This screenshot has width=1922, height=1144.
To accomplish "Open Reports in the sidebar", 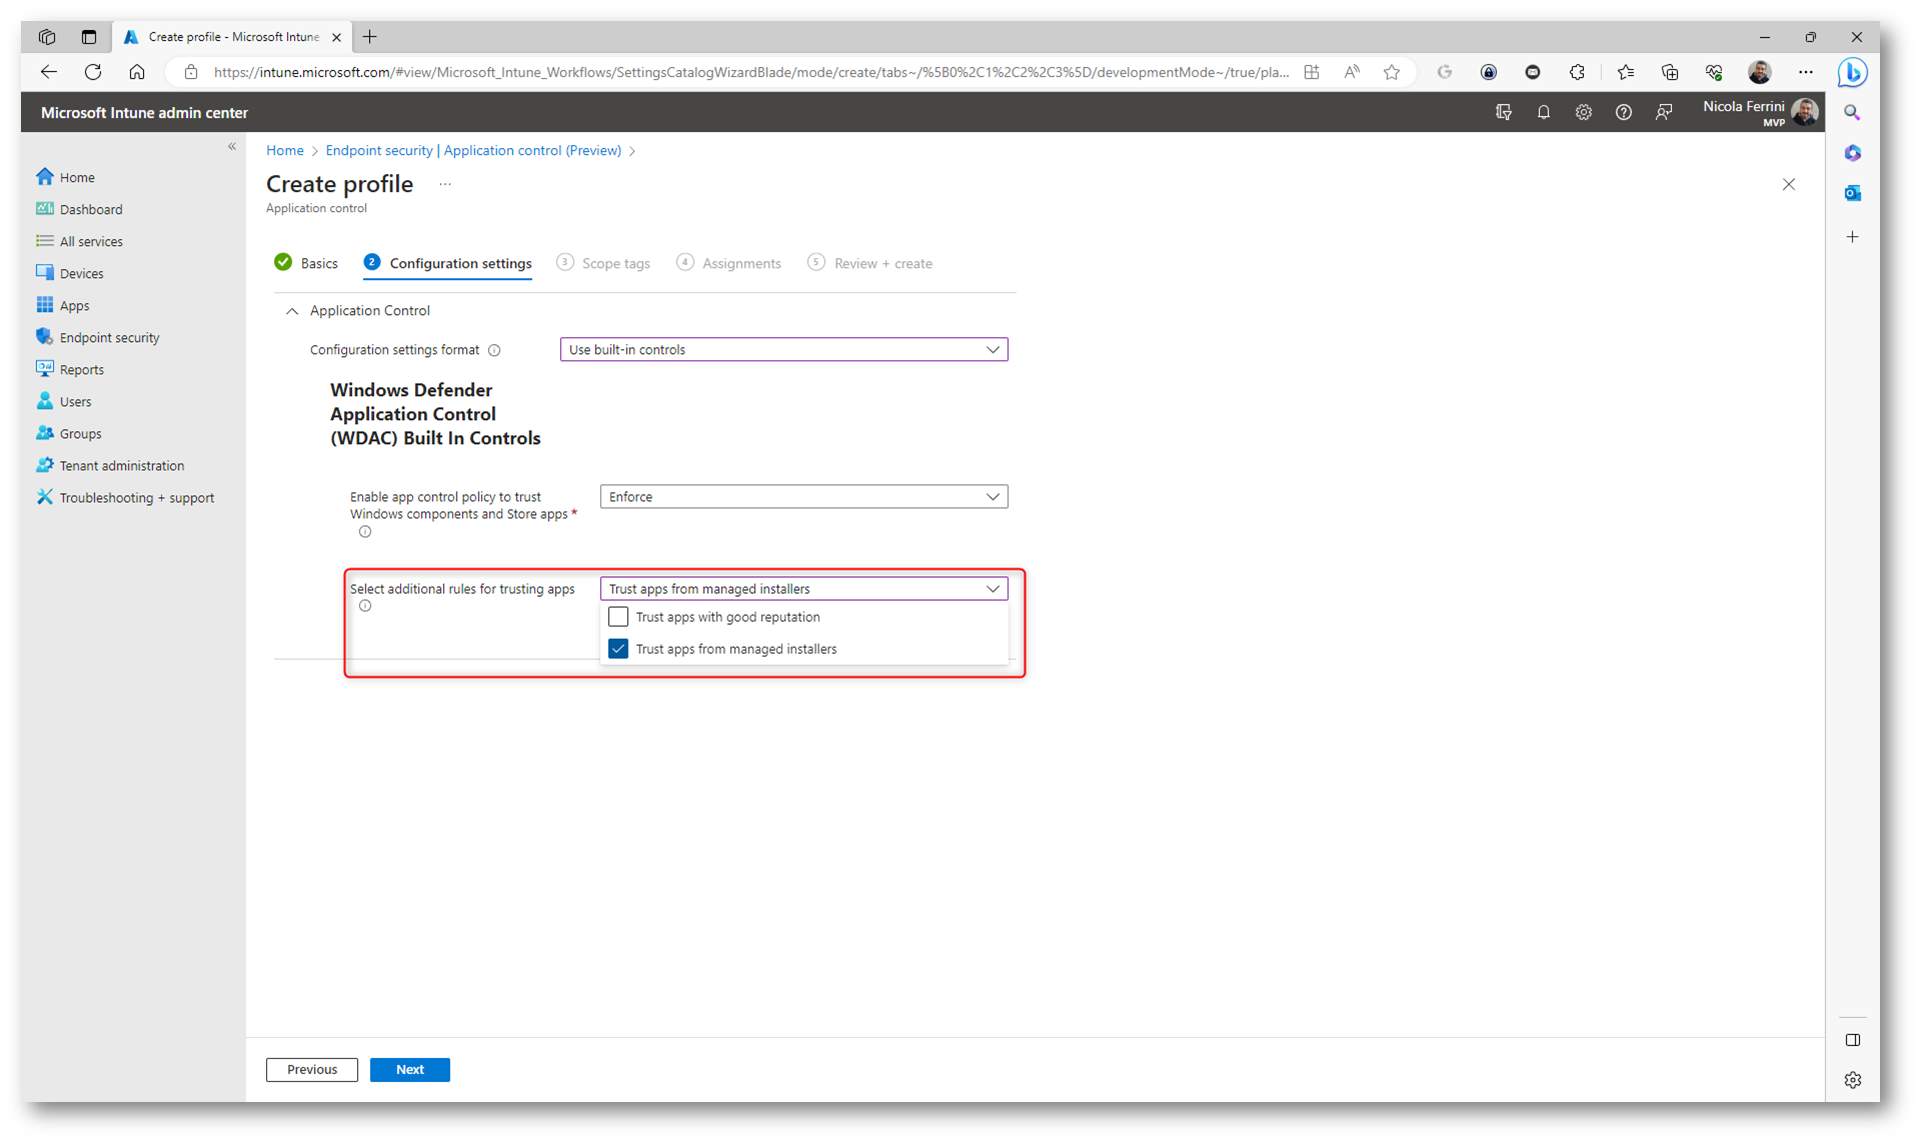I will click(x=70, y=369).
